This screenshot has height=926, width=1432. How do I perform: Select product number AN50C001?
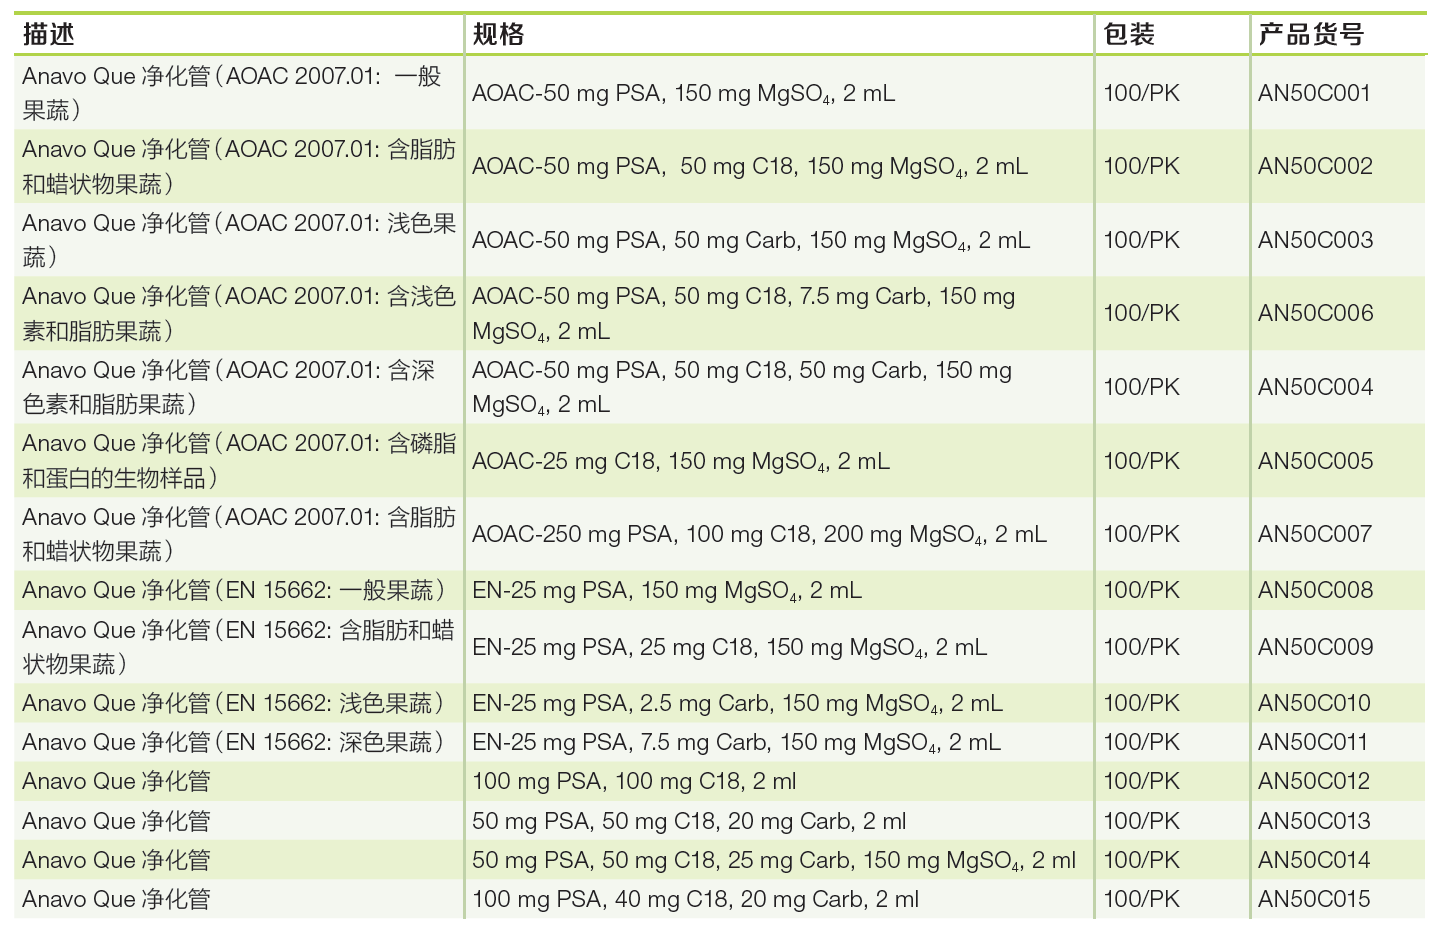[x=1314, y=93]
